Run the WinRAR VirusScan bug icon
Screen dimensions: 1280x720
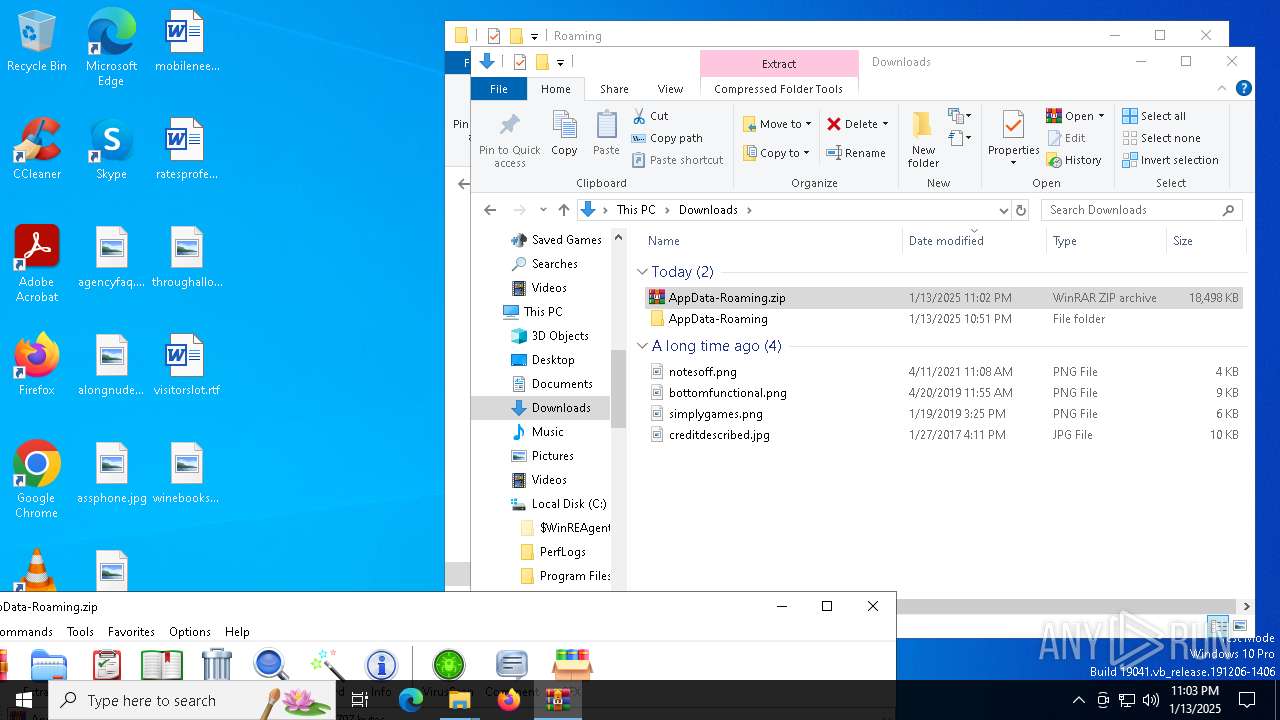click(x=448, y=664)
